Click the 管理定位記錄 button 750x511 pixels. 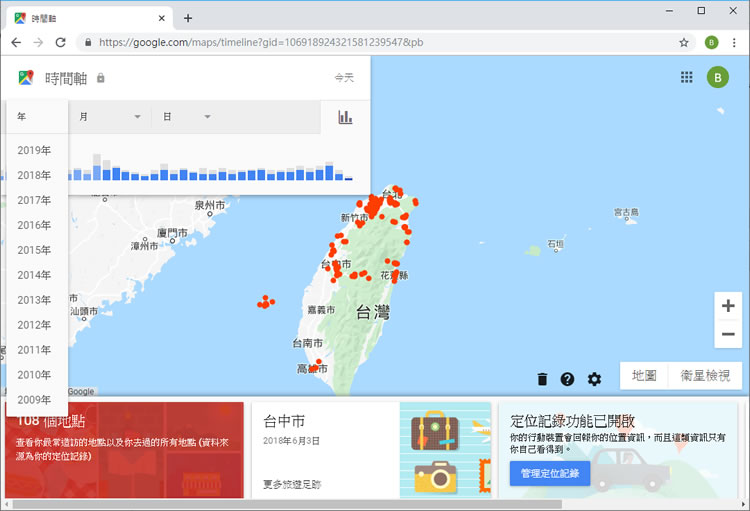(x=549, y=473)
